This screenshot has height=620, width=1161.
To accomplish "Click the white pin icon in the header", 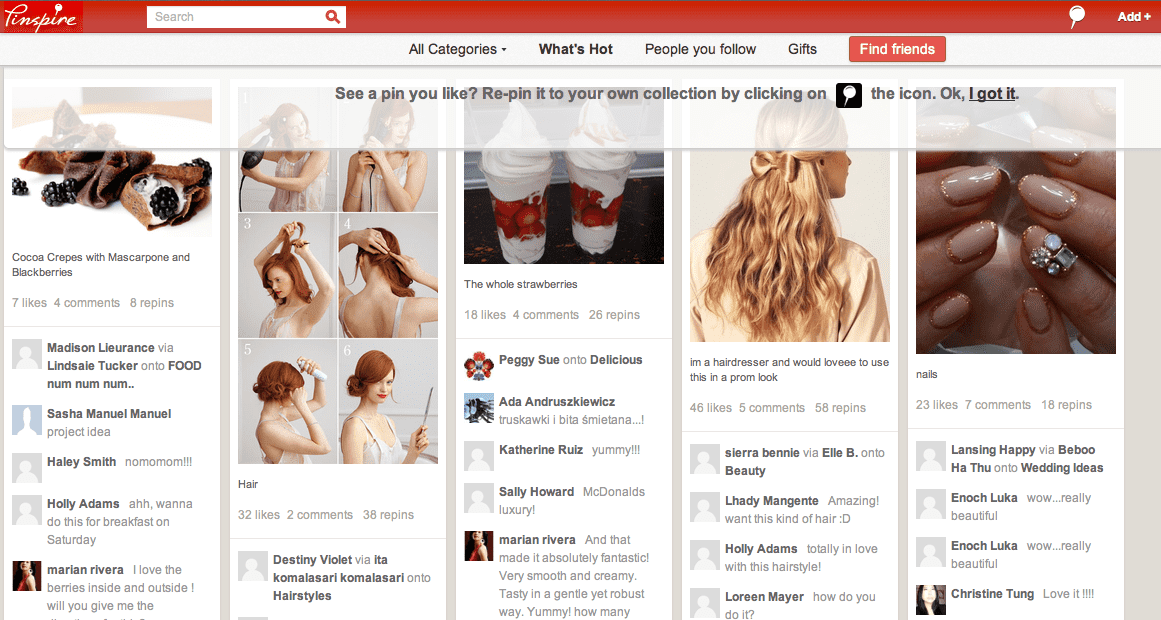I will click(x=1077, y=16).
